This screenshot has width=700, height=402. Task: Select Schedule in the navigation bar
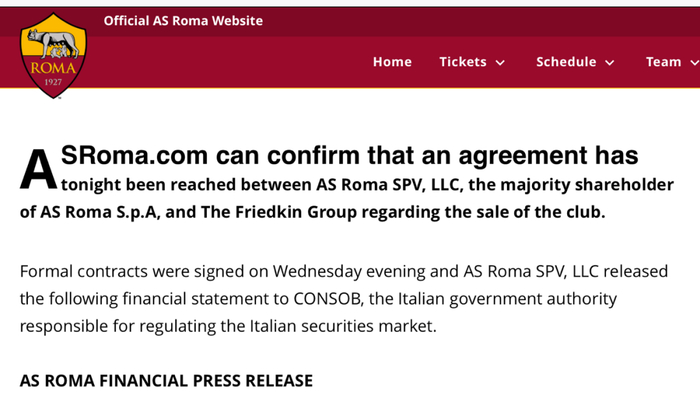click(566, 62)
